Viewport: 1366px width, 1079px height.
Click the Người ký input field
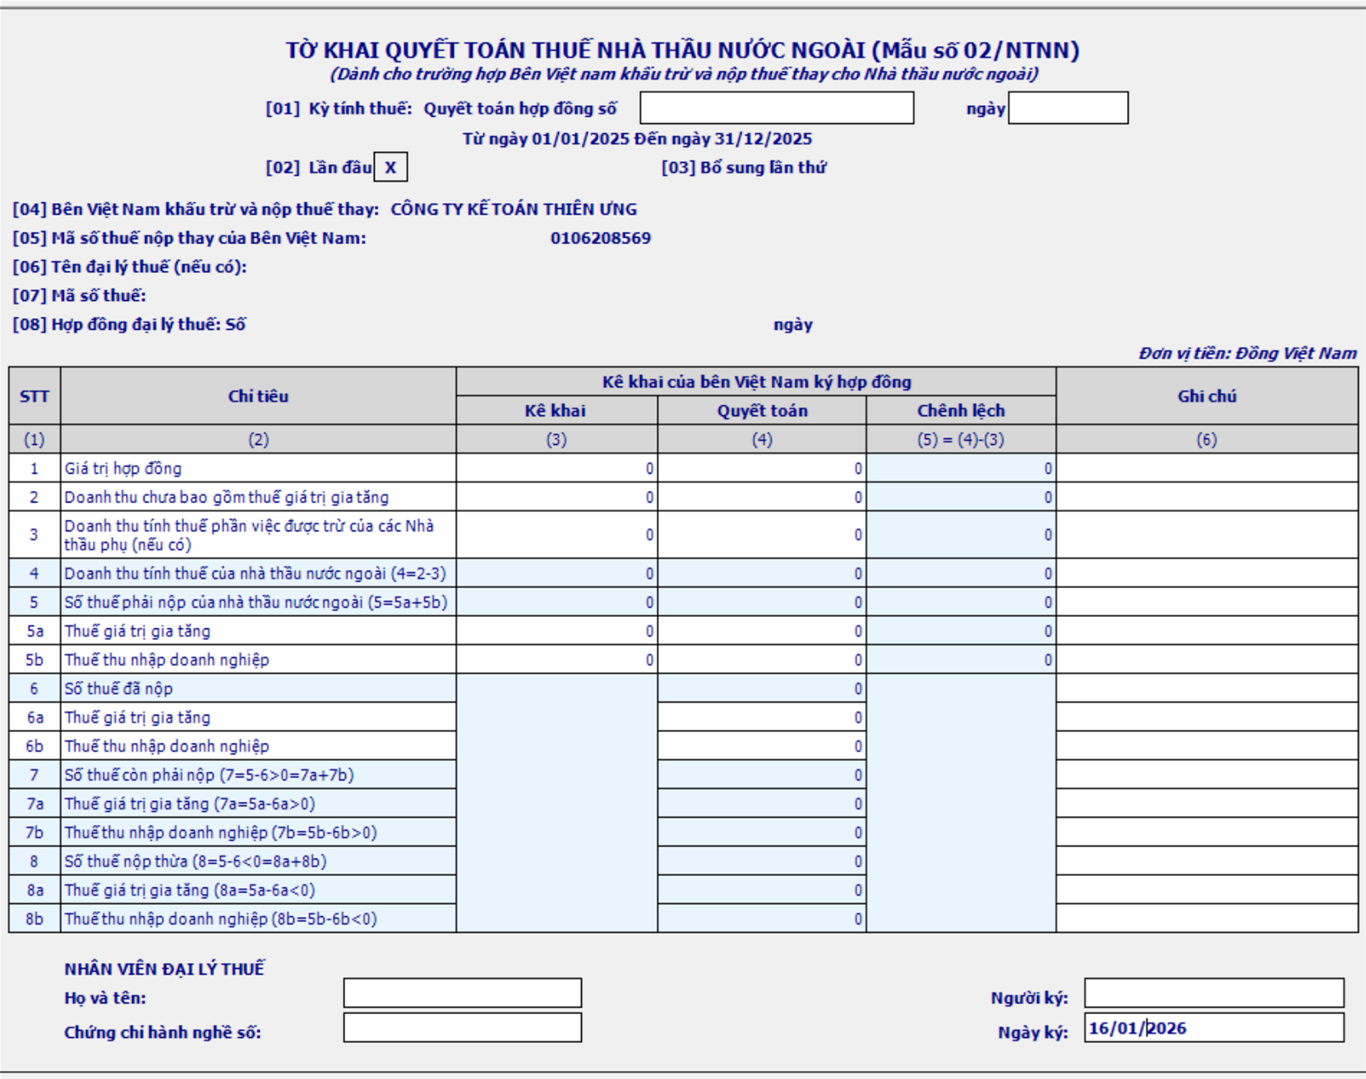tap(1213, 993)
